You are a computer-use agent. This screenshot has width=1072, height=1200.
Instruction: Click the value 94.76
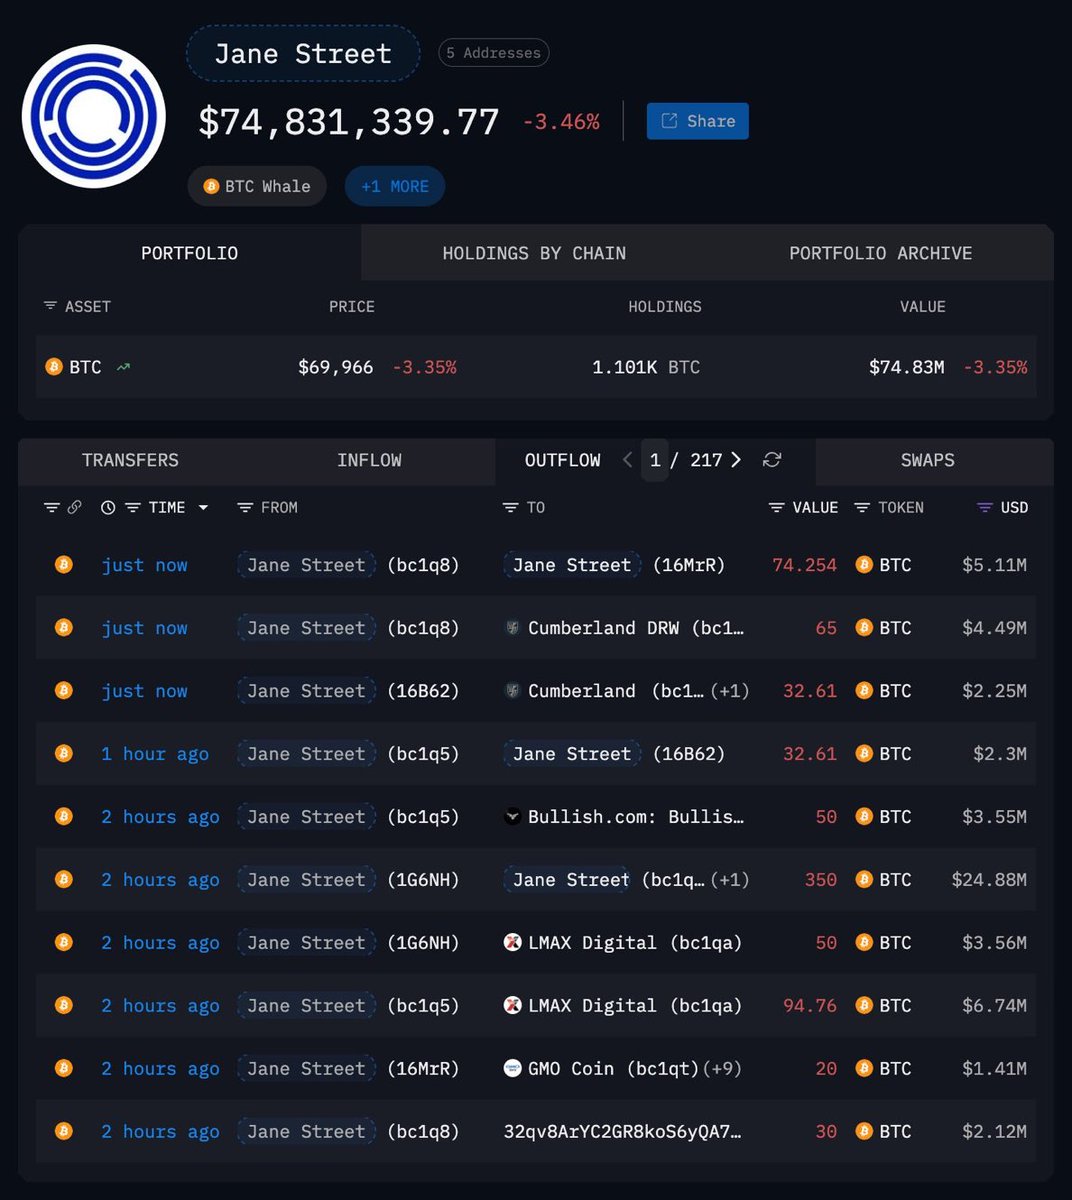[810, 1006]
